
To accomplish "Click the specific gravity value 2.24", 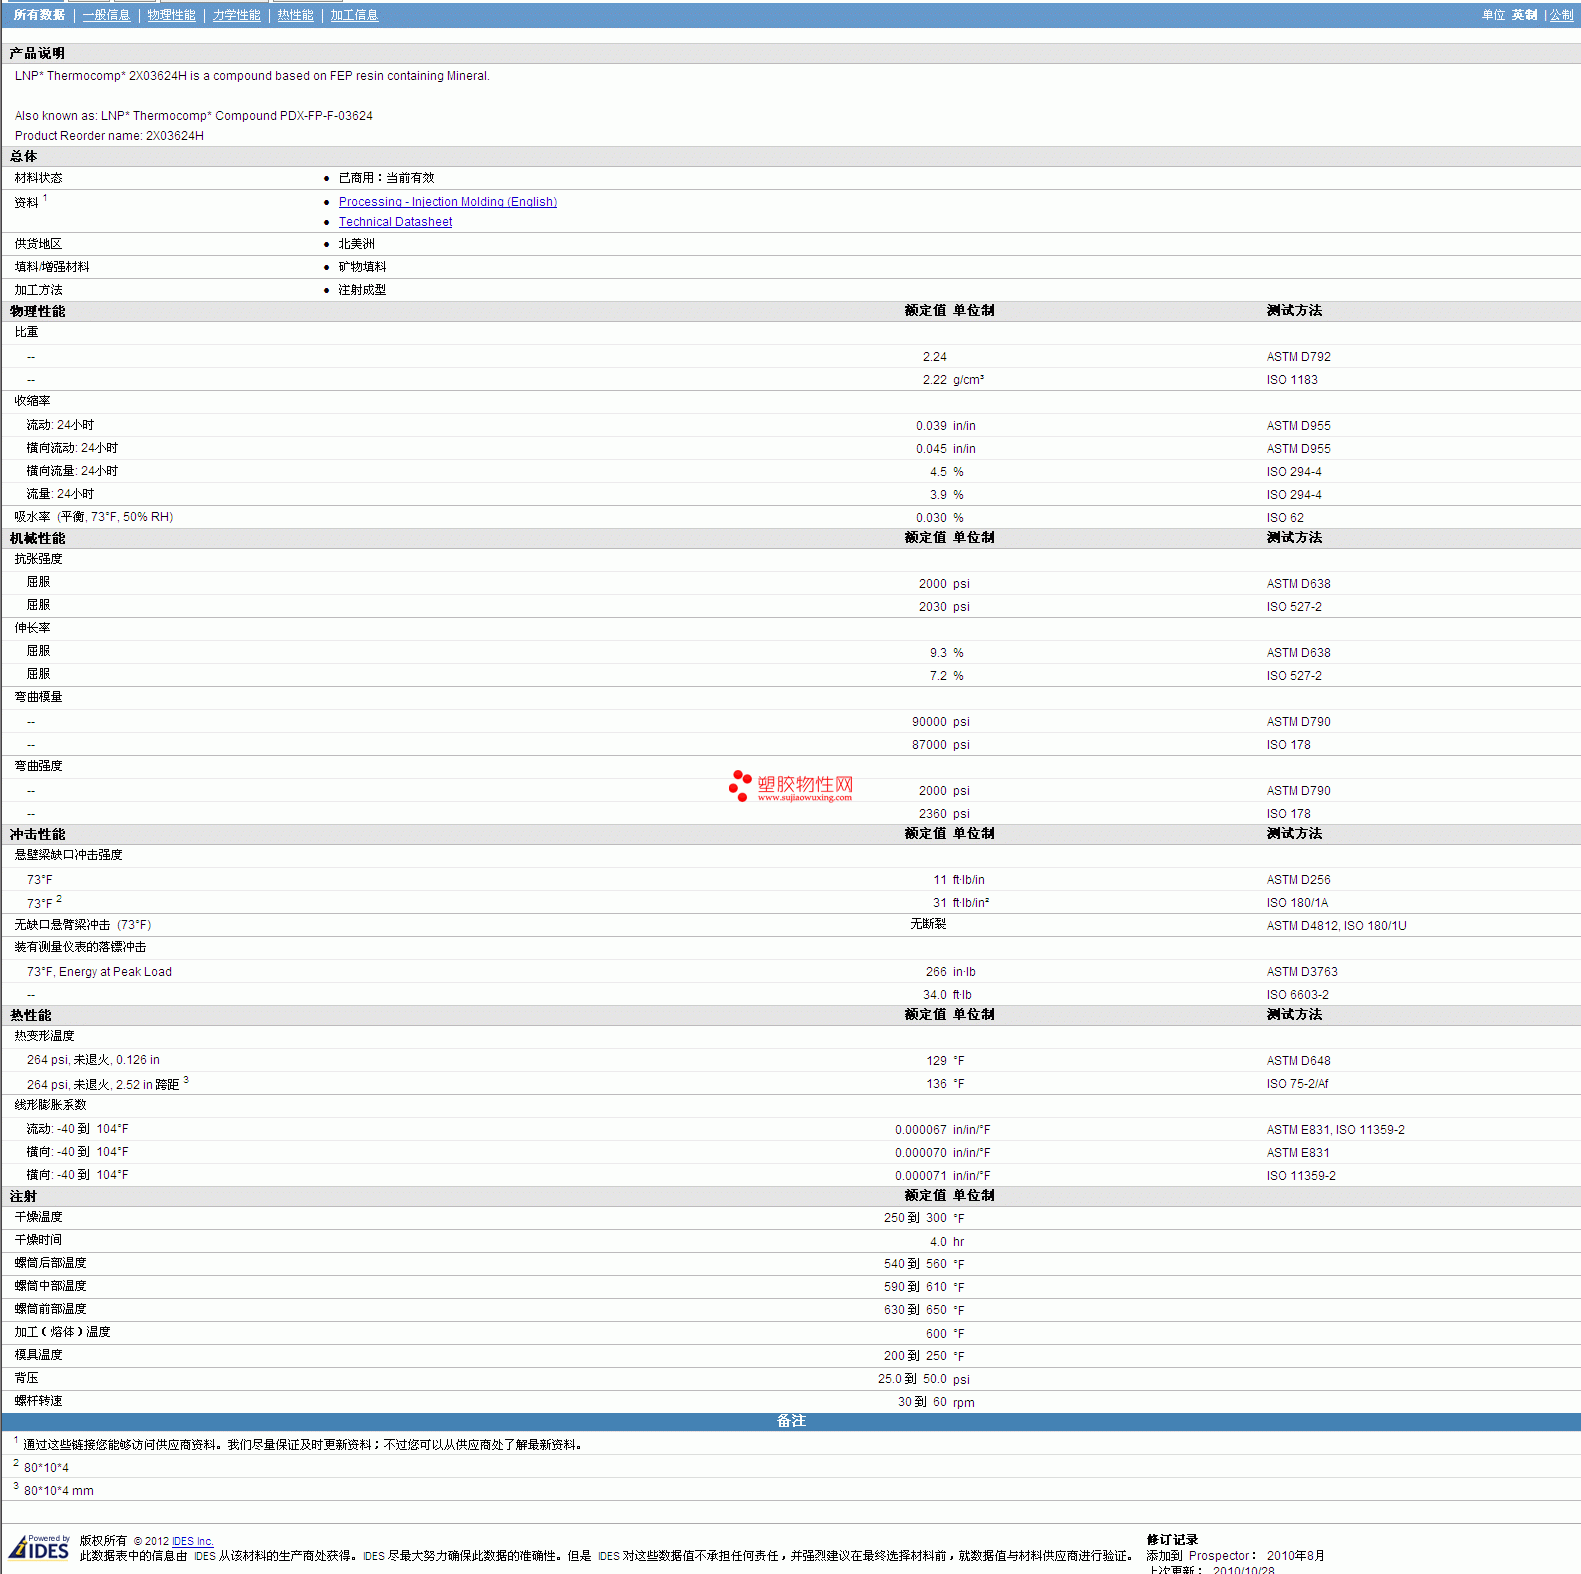I will pos(934,357).
